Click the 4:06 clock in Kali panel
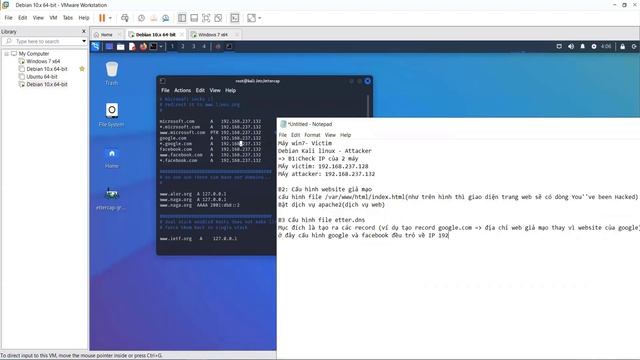 coord(606,47)
